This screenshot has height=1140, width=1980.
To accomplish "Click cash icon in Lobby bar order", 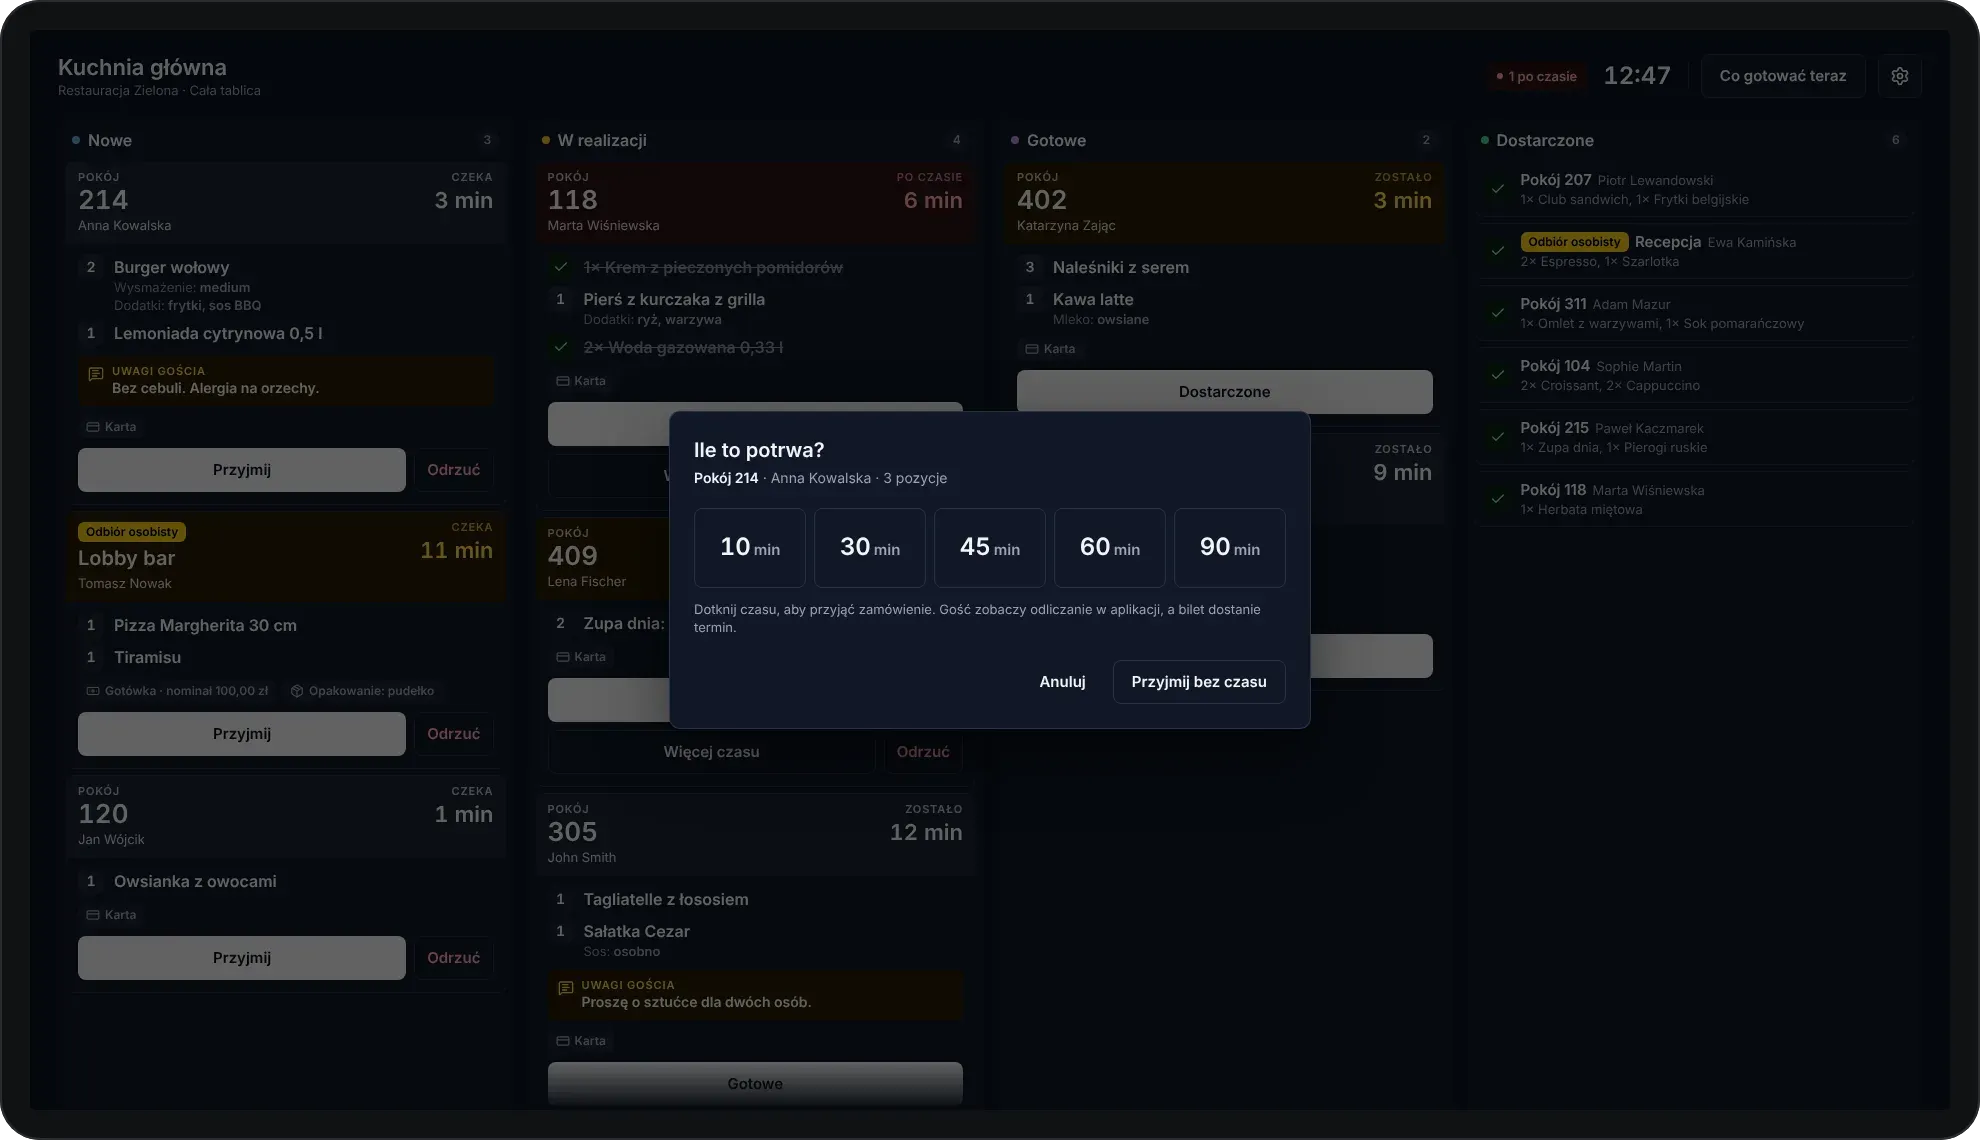I will [x=93, y=691].
